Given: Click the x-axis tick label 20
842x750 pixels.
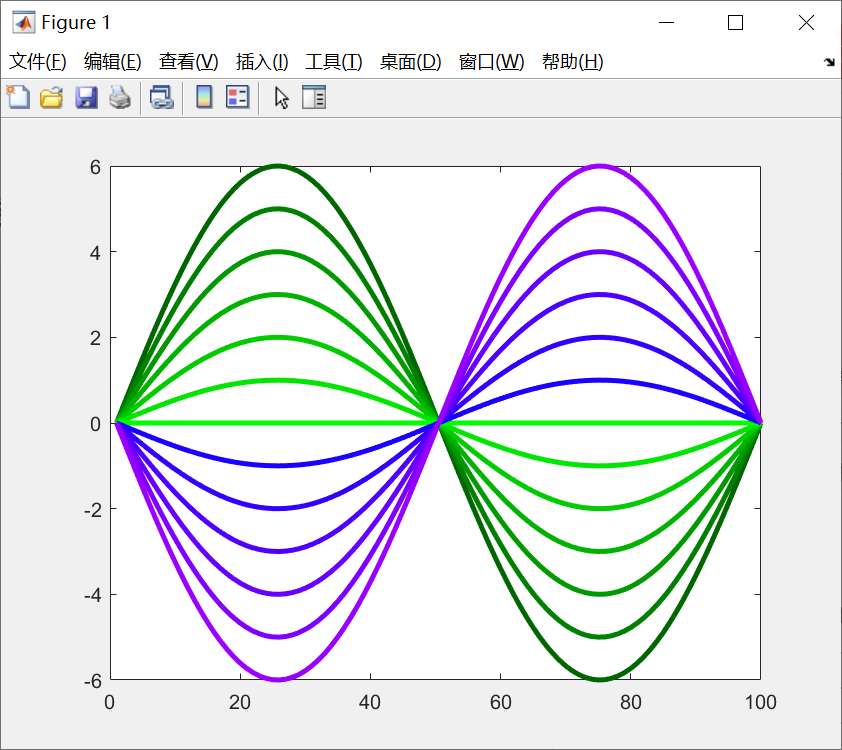Looking at the screenshot, I should [x=240, y=702].
